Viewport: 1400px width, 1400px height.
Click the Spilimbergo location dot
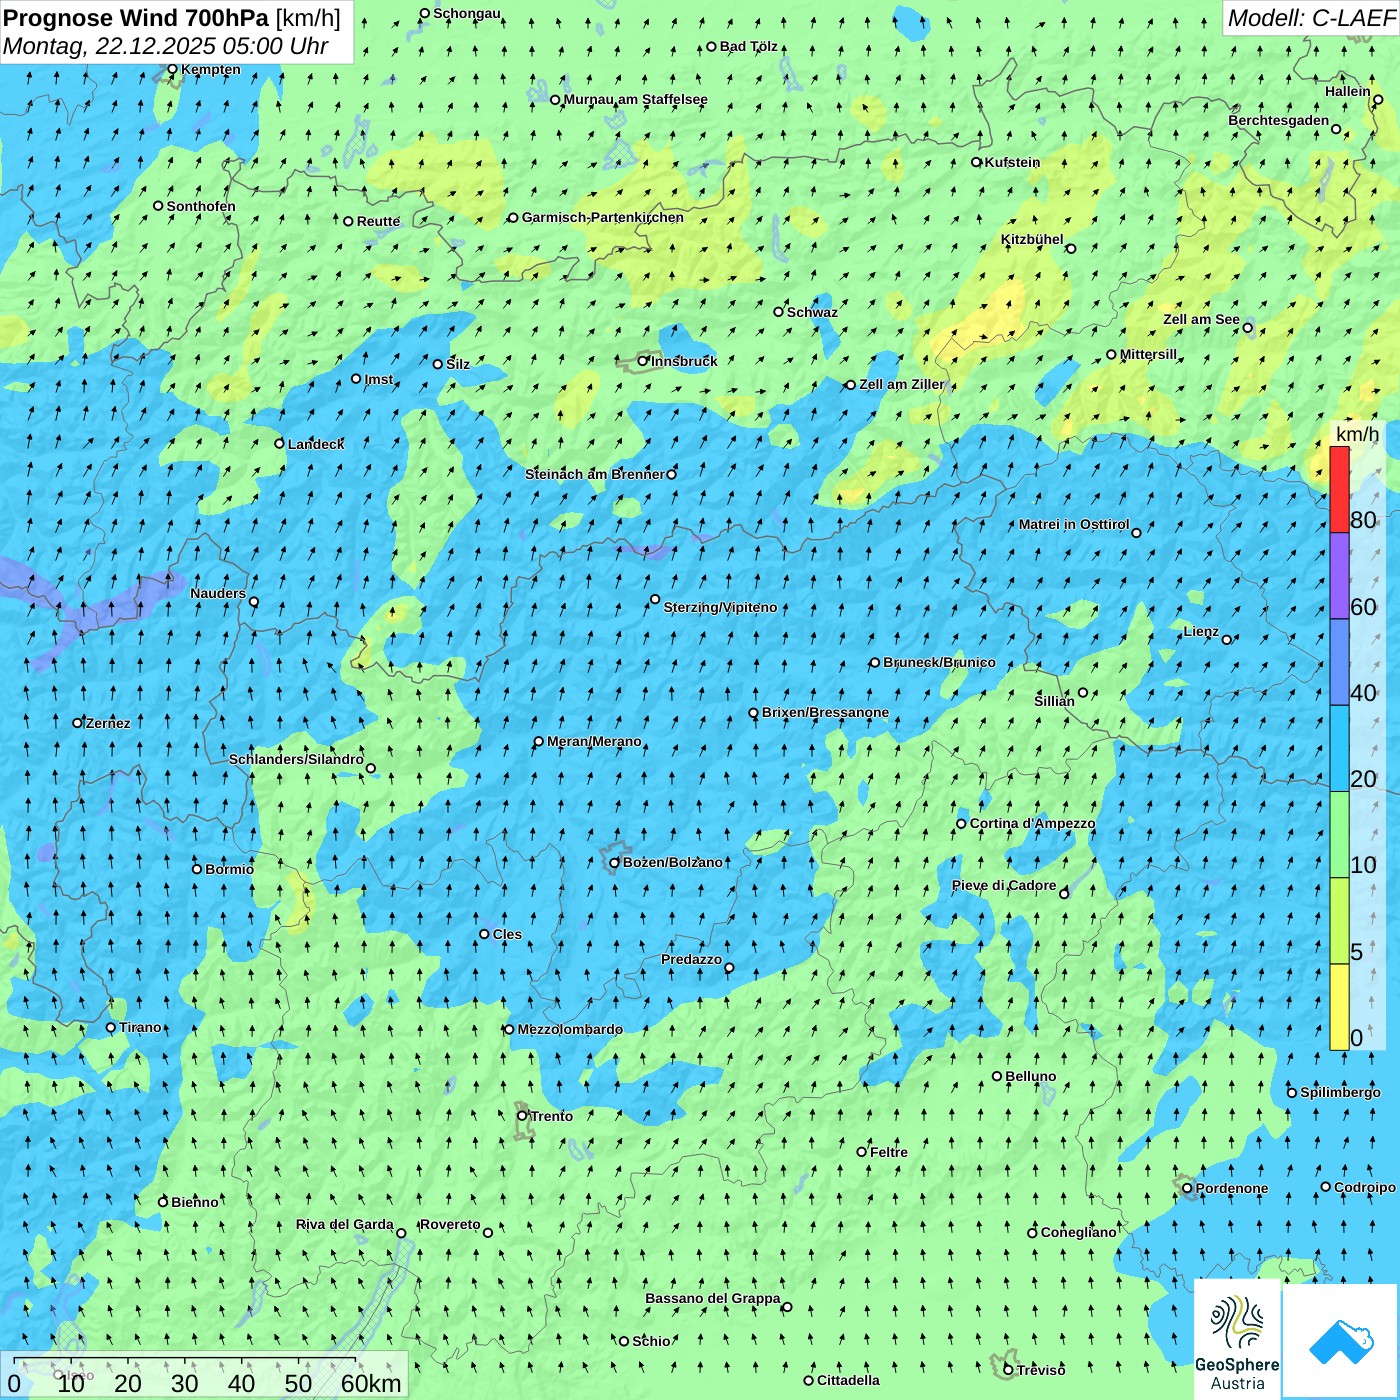pos(1291,1093)
